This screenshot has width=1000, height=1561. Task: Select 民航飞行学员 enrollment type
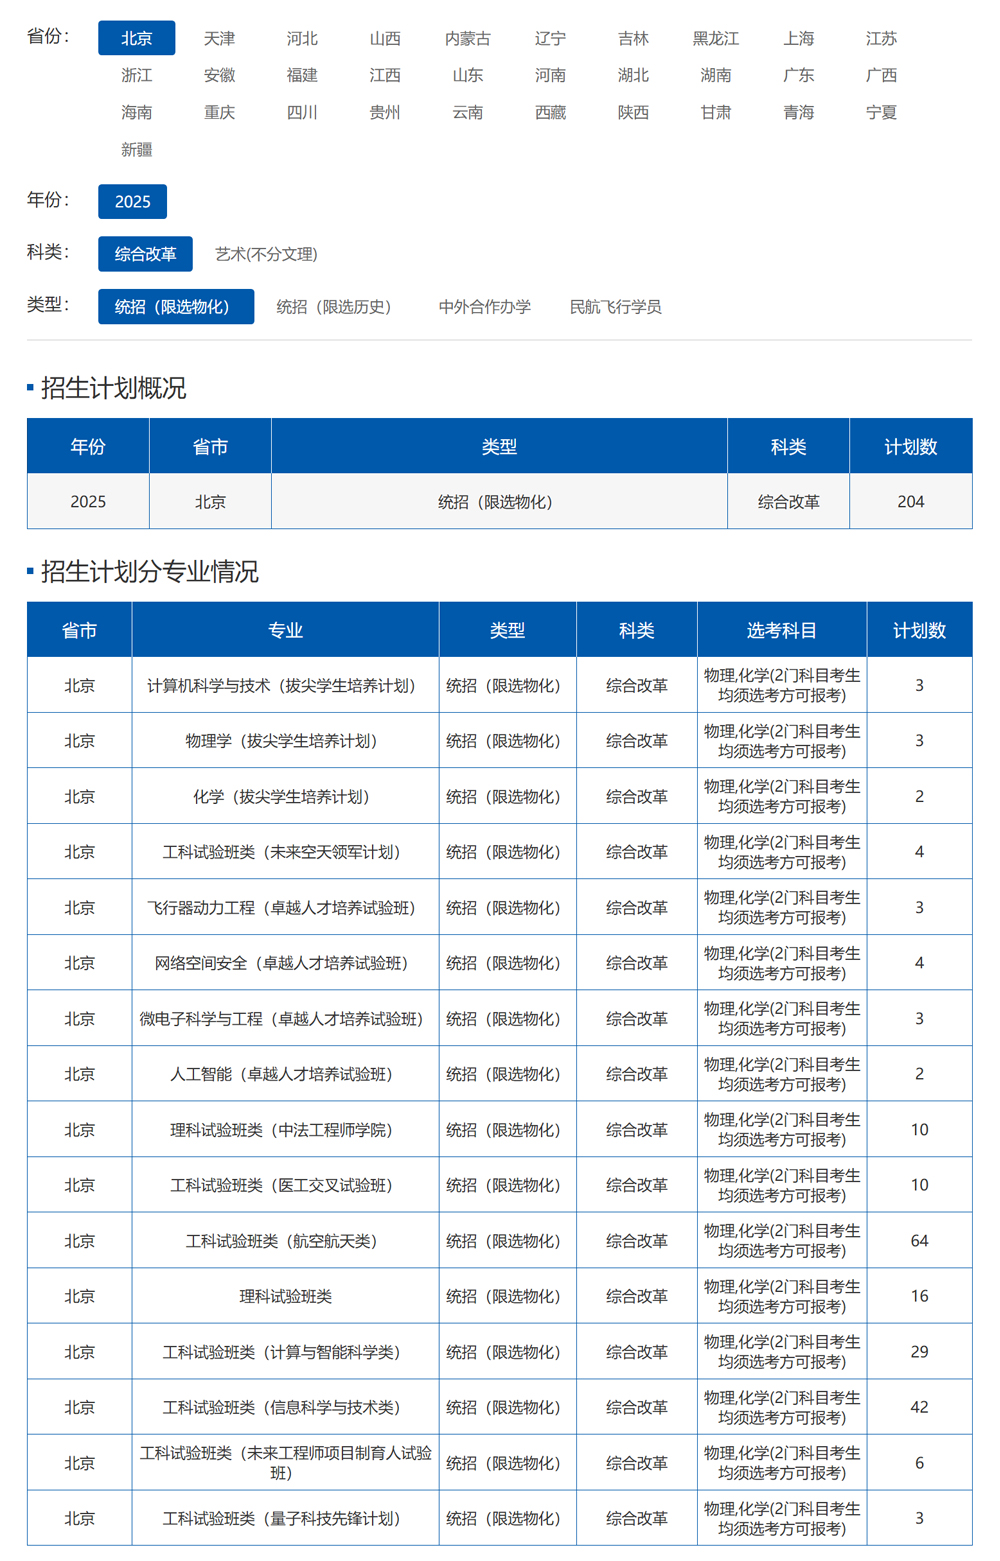(x=615, y=307)
